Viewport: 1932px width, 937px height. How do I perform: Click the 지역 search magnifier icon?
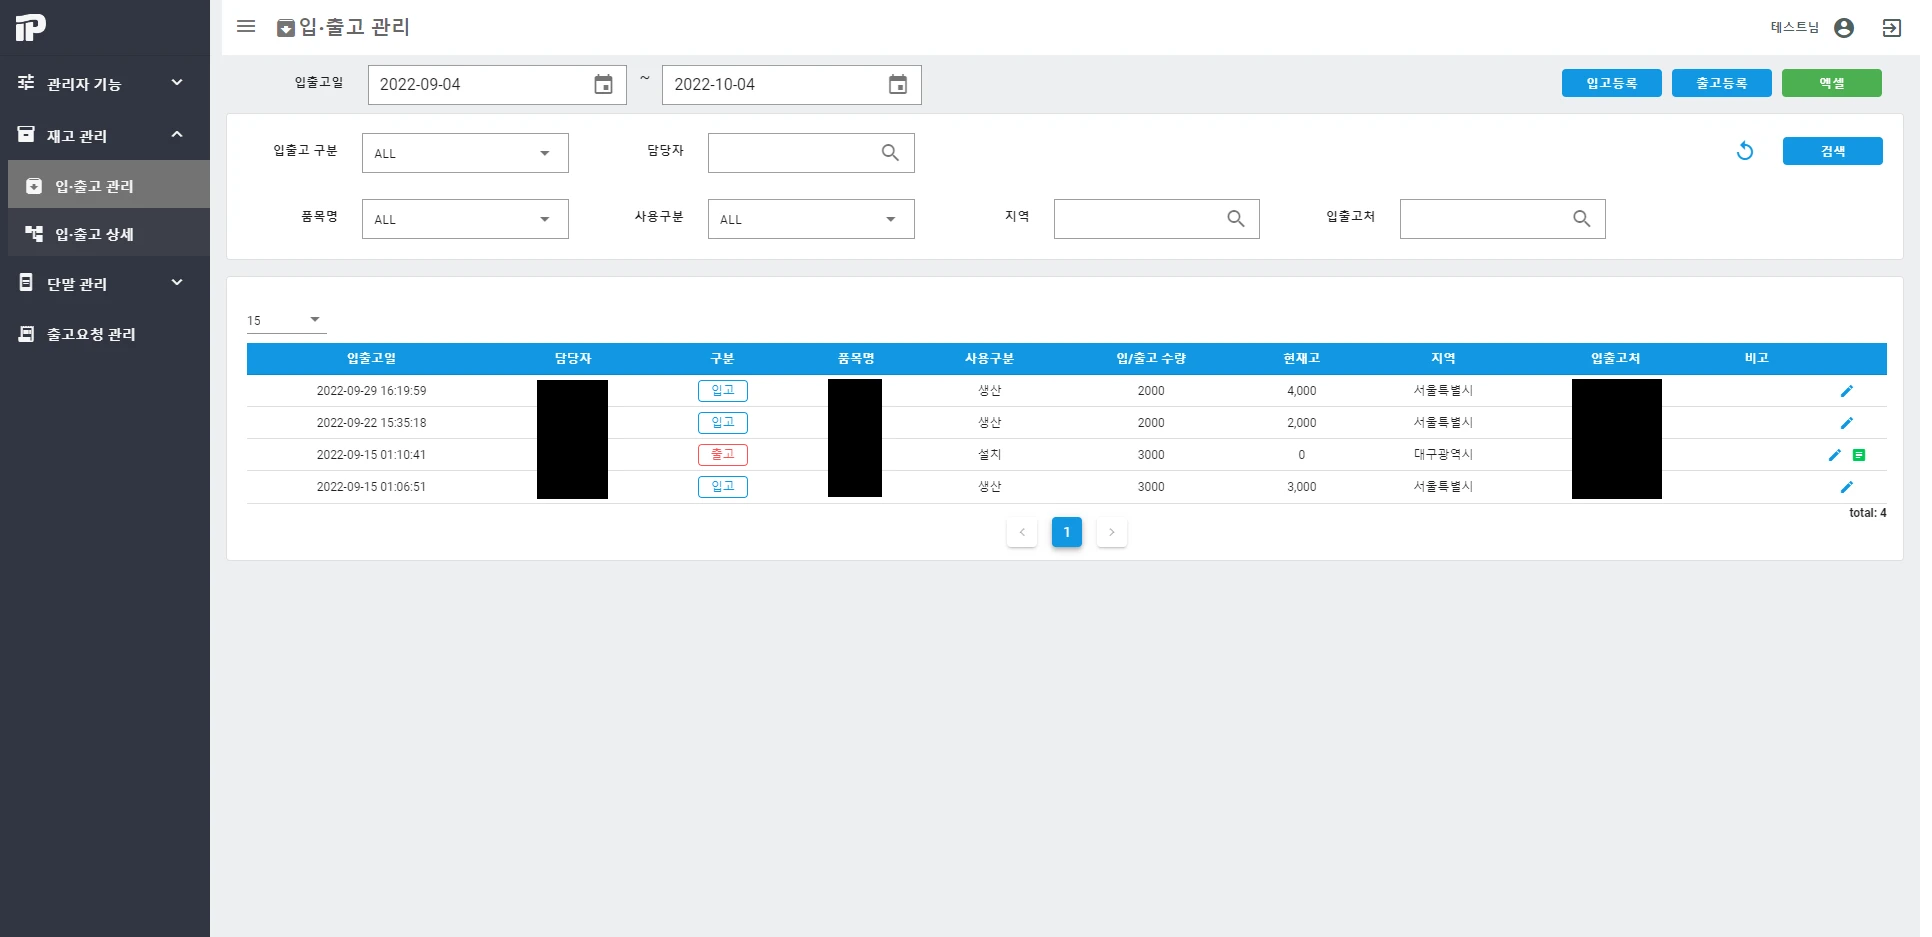pyautogui.click(x=1235, y=218)
